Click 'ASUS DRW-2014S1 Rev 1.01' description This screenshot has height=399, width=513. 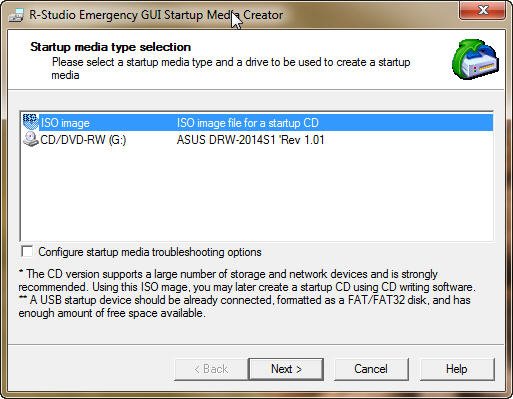point(250,140)
